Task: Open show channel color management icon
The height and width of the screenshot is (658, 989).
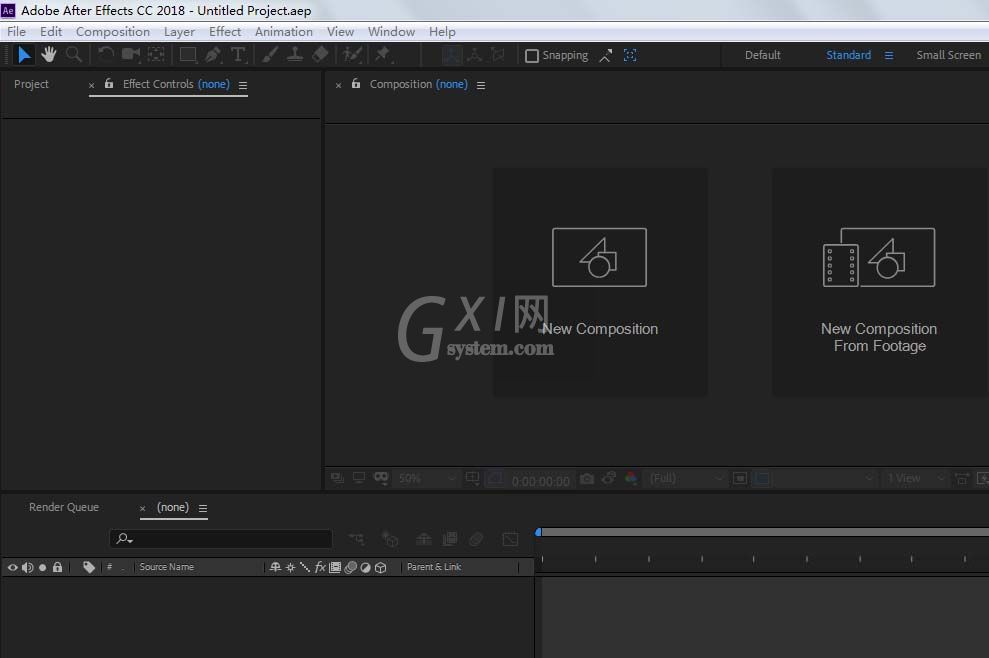Action: coord(631,478)
